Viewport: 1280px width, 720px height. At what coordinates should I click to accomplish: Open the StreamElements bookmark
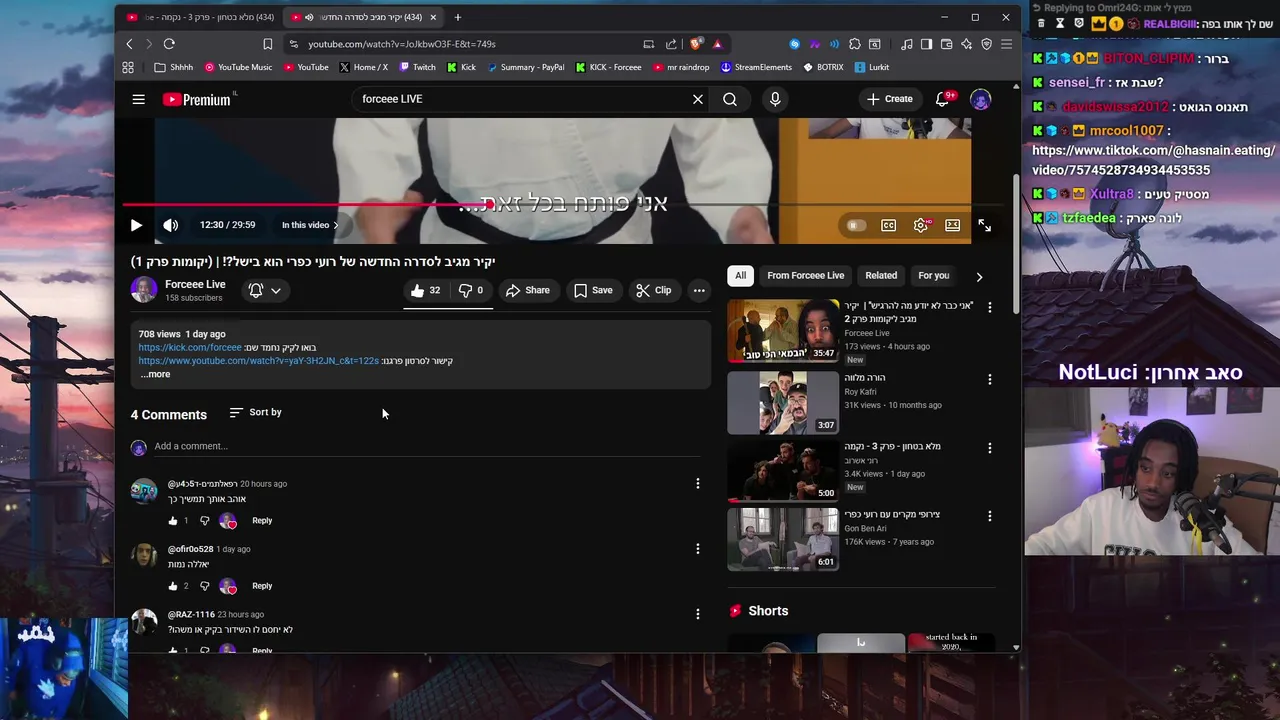point(755,68)
